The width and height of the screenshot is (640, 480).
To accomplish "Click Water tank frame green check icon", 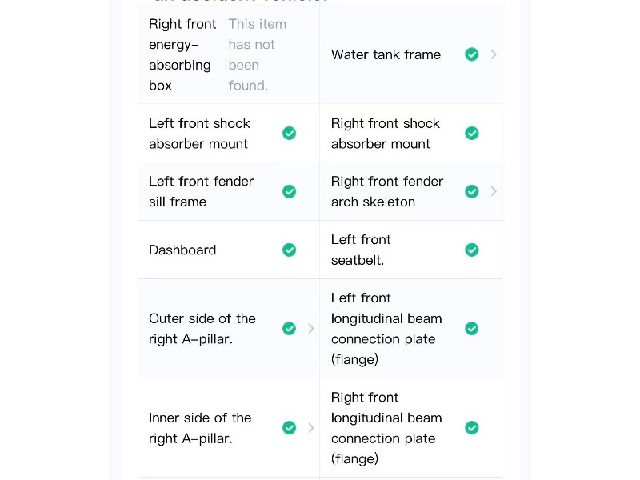I will 472,54.
